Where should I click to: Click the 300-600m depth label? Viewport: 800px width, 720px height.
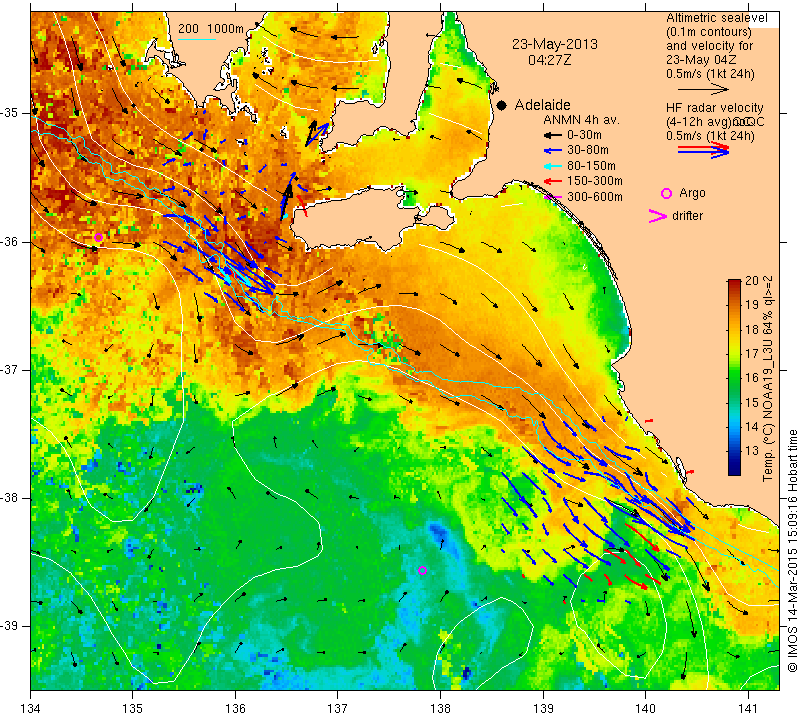click(x=594, y=197)
